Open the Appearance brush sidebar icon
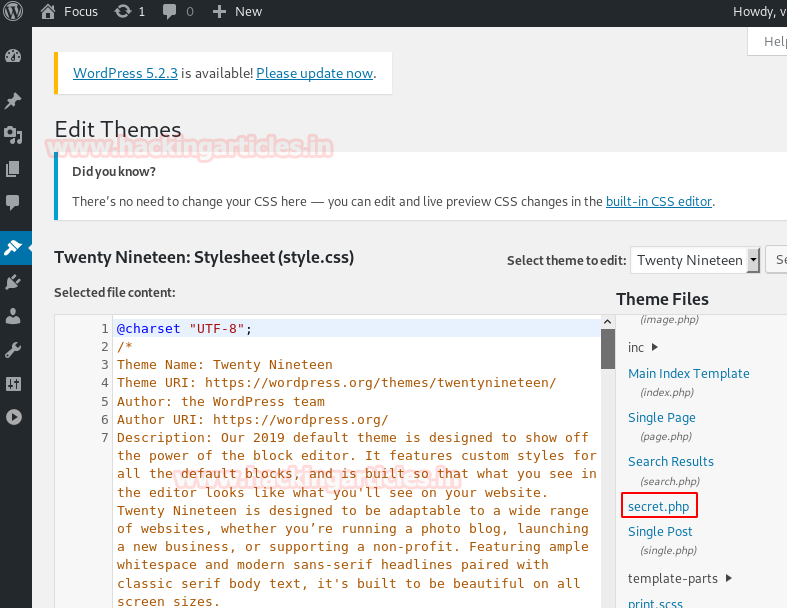This screenshot has width=787, height=608. 13,248
